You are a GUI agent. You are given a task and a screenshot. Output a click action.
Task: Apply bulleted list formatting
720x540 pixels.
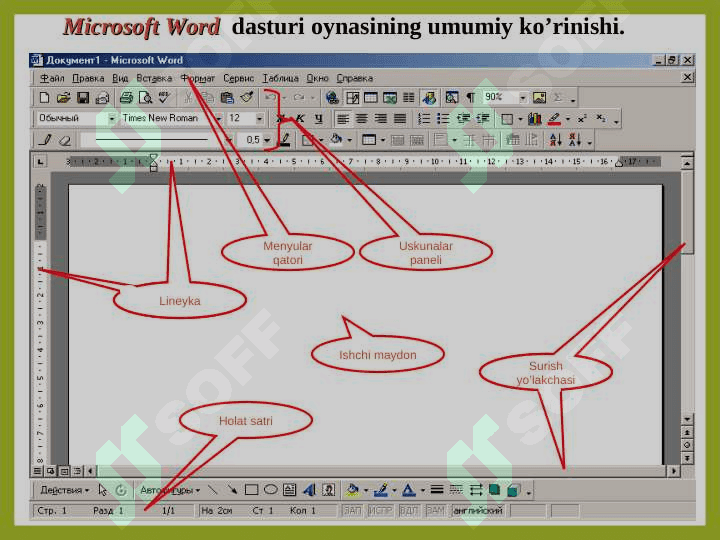(443, 119)
